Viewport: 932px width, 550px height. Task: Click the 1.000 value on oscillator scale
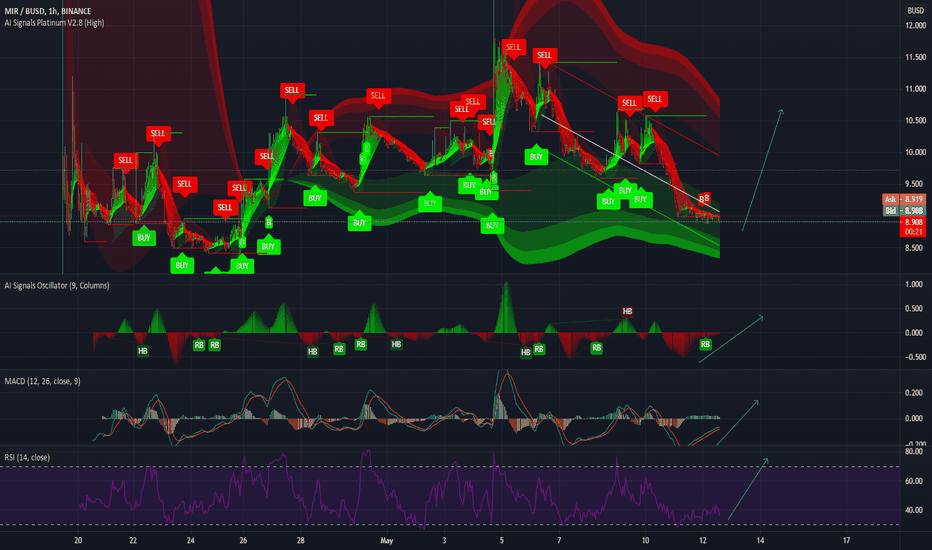[x=914, y=284]
